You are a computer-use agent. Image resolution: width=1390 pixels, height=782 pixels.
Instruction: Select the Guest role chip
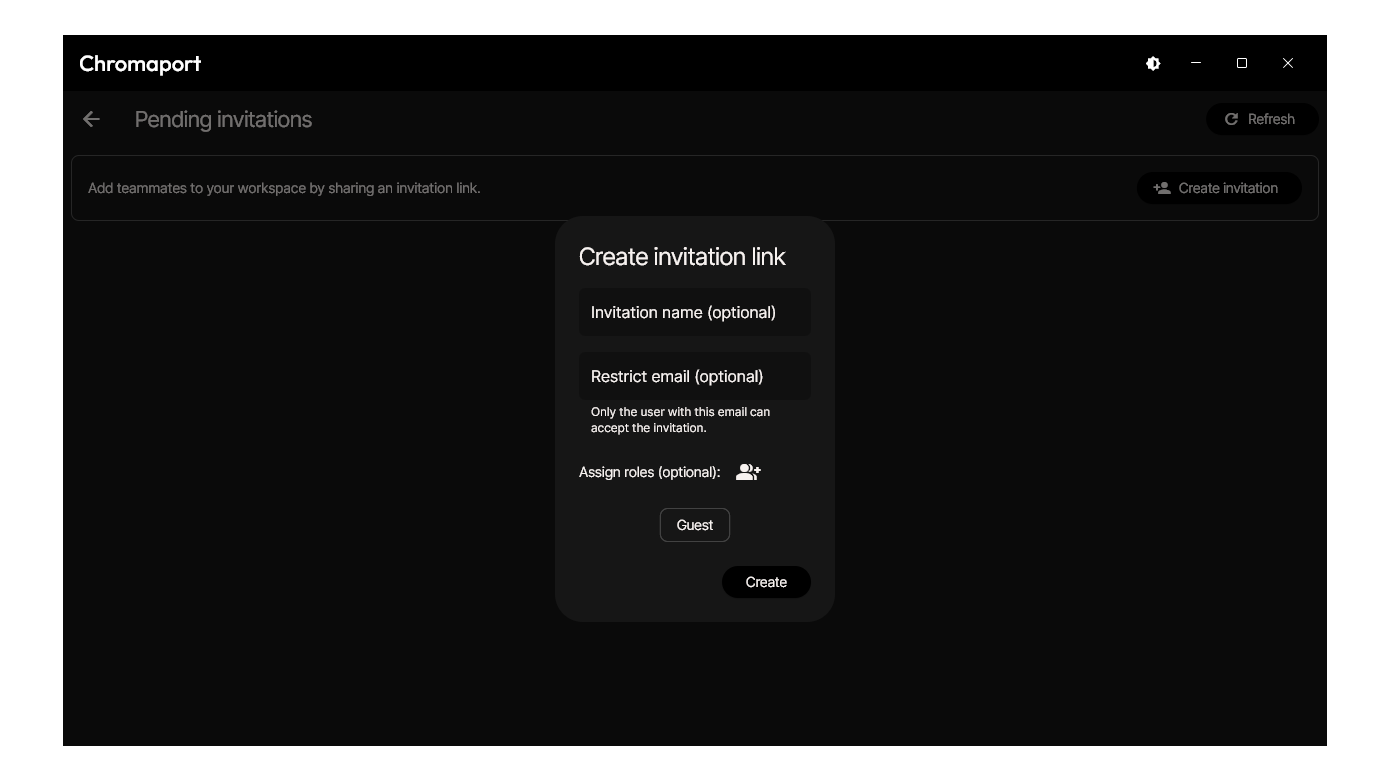click(694, 525)
